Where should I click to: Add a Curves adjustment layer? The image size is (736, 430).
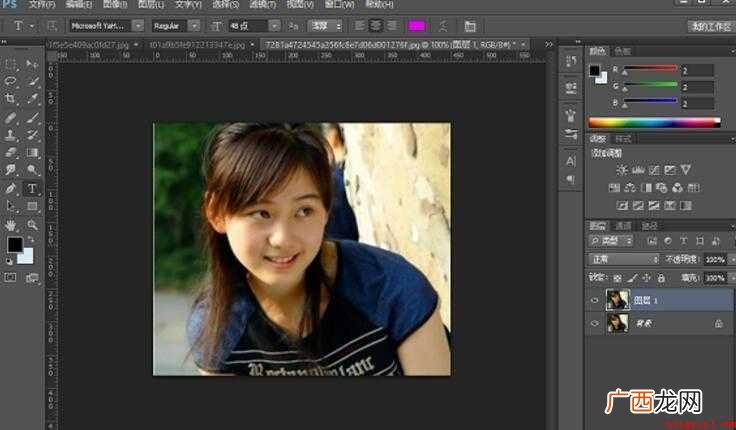coord(654,170)
